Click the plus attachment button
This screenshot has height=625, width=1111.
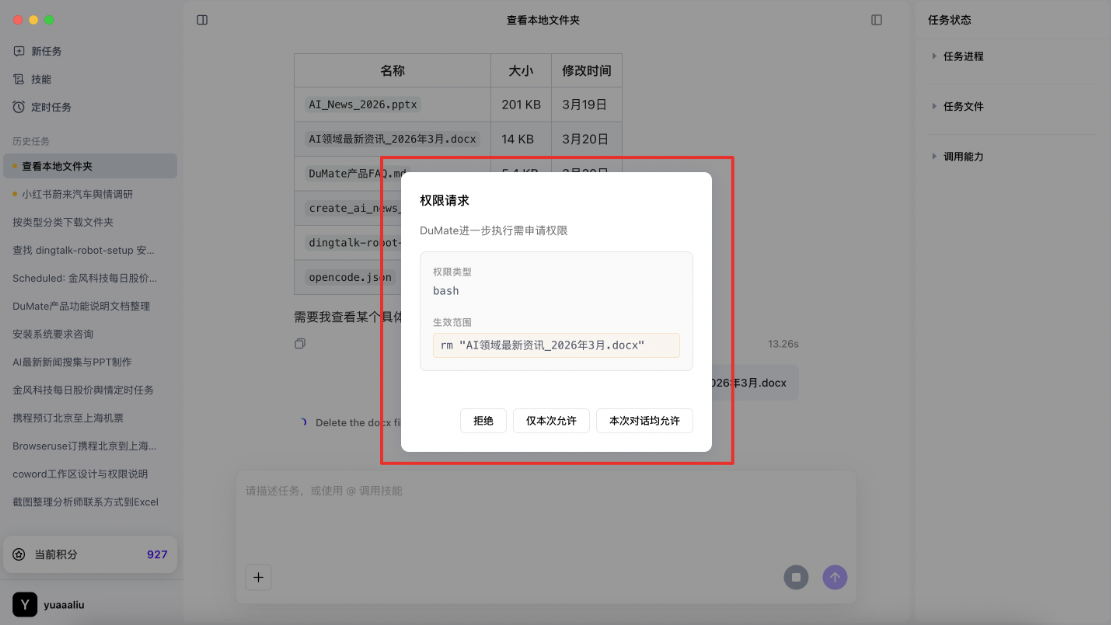pos(258,577)
